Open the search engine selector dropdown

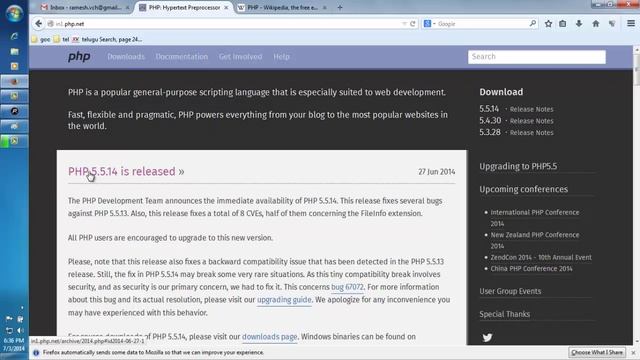pyautogui.click(x=429, y=24)
